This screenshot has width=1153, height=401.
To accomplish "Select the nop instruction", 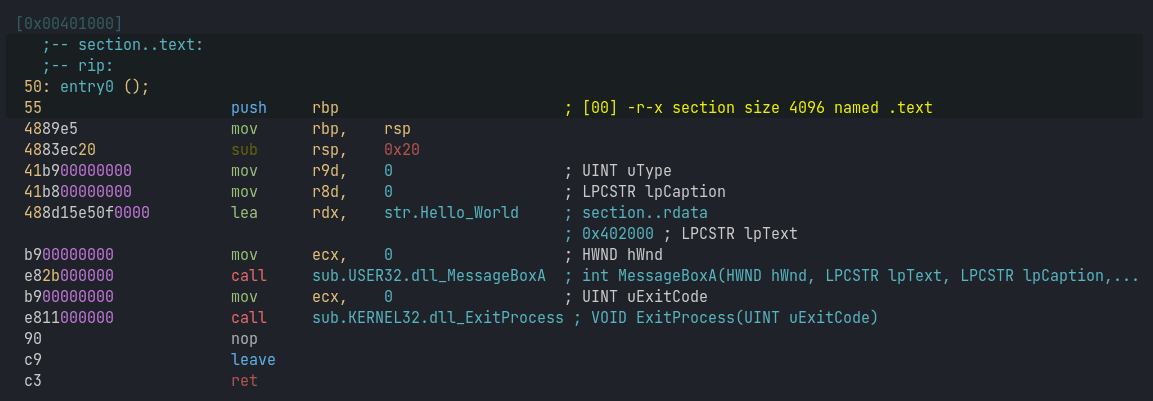I will coord(244,338).
